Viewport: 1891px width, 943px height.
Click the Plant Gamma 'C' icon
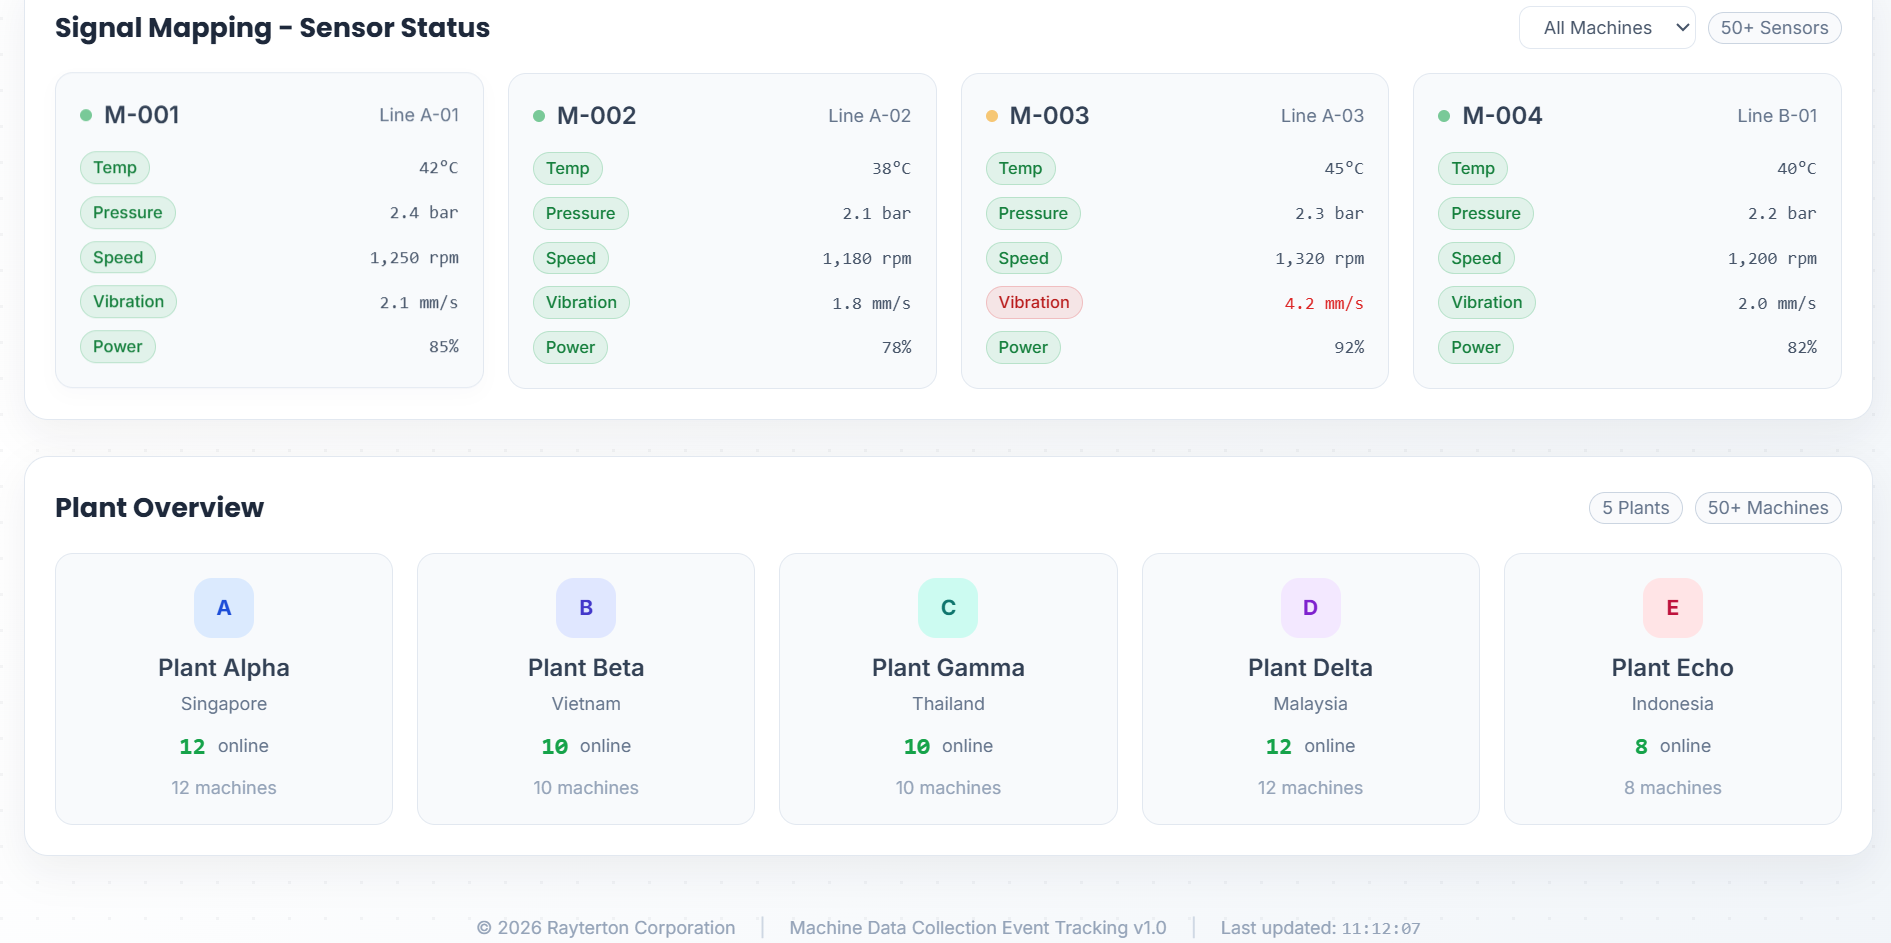pos(948,608)
